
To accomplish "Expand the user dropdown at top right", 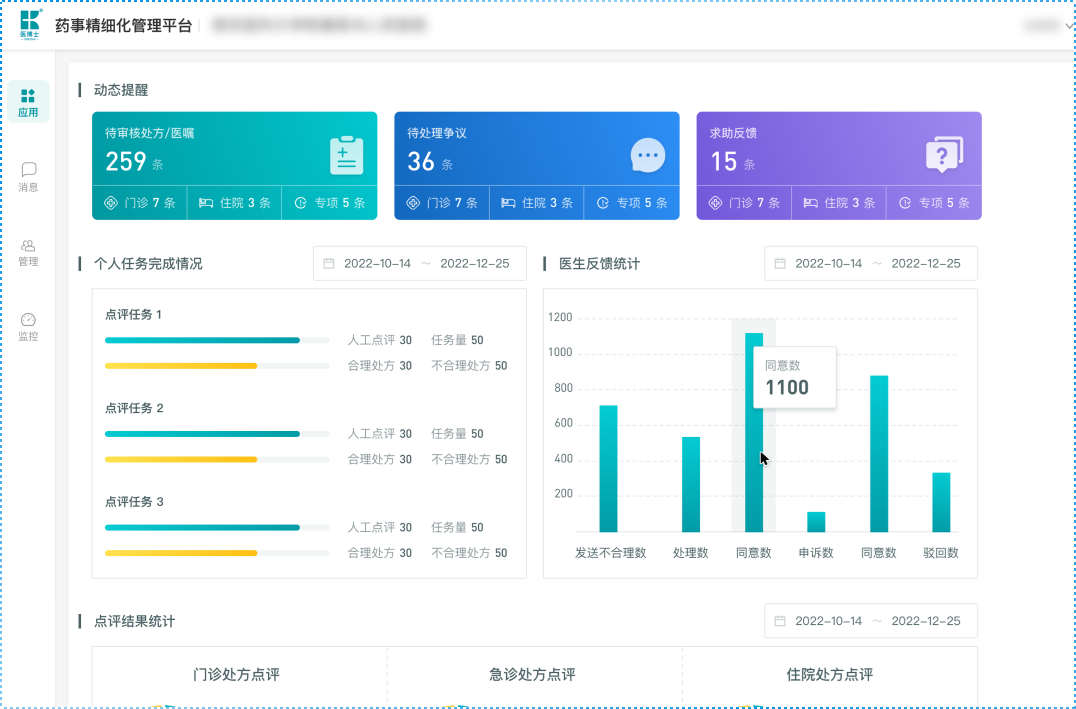I will [x=1069, y=26].
